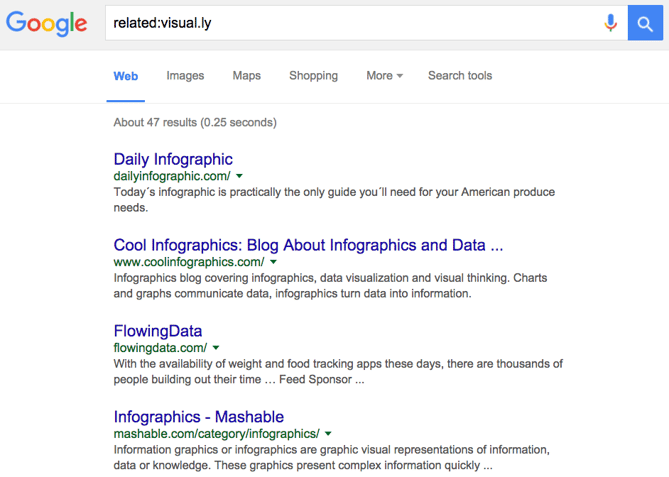The height and width of the screenshot is (477, 669).
Task: Expand arrow beside www.coolinfographics.com
Action: [x=274, y=263]
